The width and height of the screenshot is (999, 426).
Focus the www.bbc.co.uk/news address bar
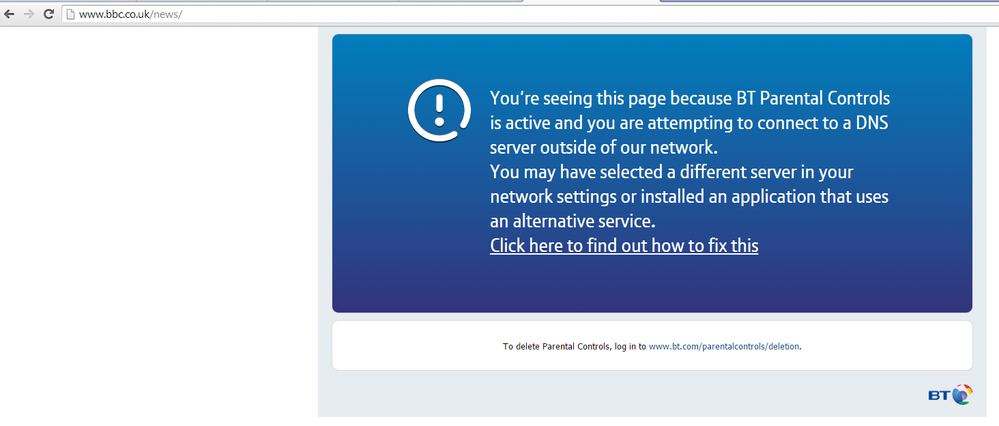coord(530,15)
